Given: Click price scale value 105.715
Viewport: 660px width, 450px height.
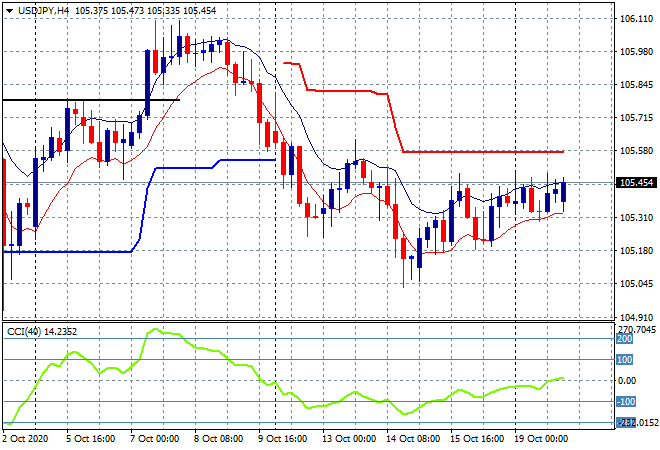Looking at the screenshot, I should pyautogui.click(x=636, y=117).
